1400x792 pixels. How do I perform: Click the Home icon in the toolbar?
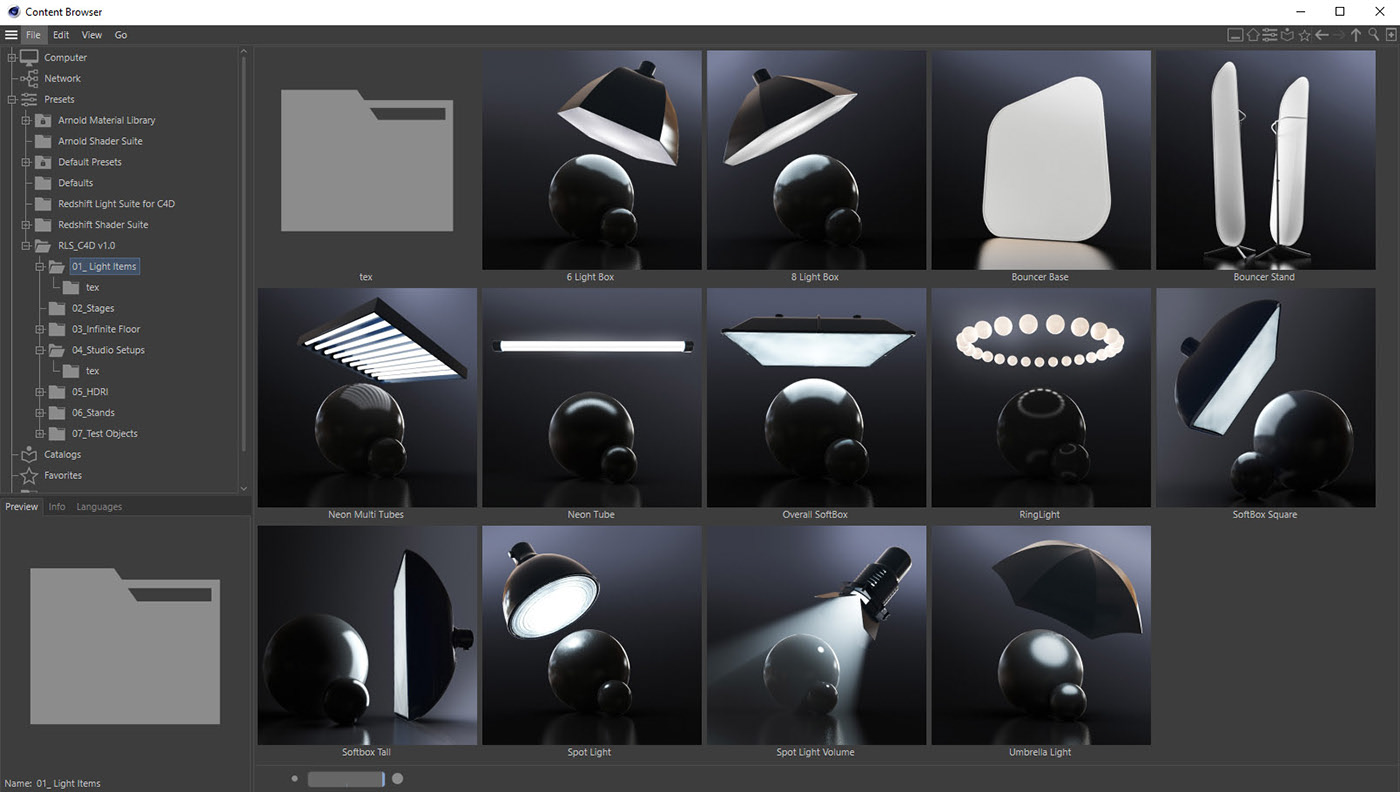[x=1253, y=35]
